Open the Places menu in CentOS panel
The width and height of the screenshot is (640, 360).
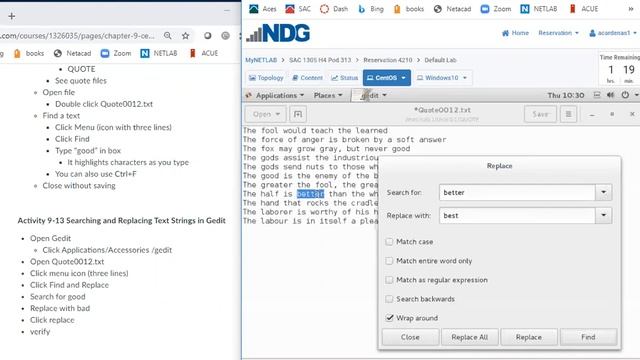click(x=328, y=96)
